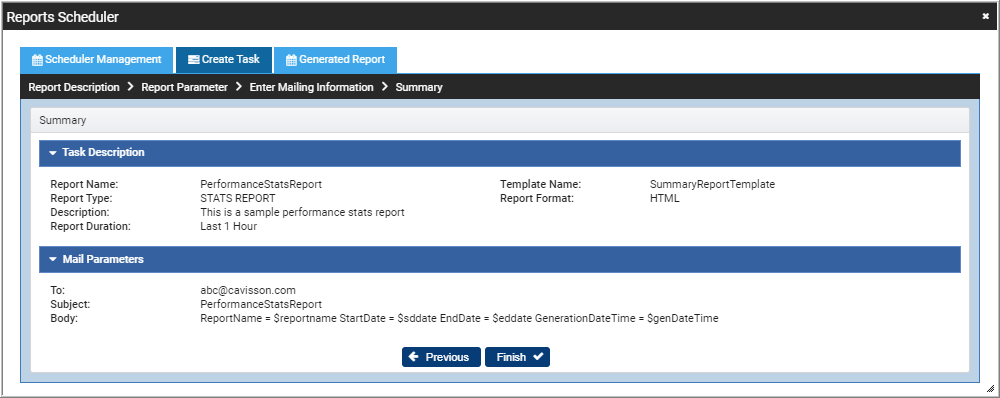Image resolution: width=1000 pixels, height=398 pixels.
Task: Click the mail Body text value
Action: pos(459,318)
